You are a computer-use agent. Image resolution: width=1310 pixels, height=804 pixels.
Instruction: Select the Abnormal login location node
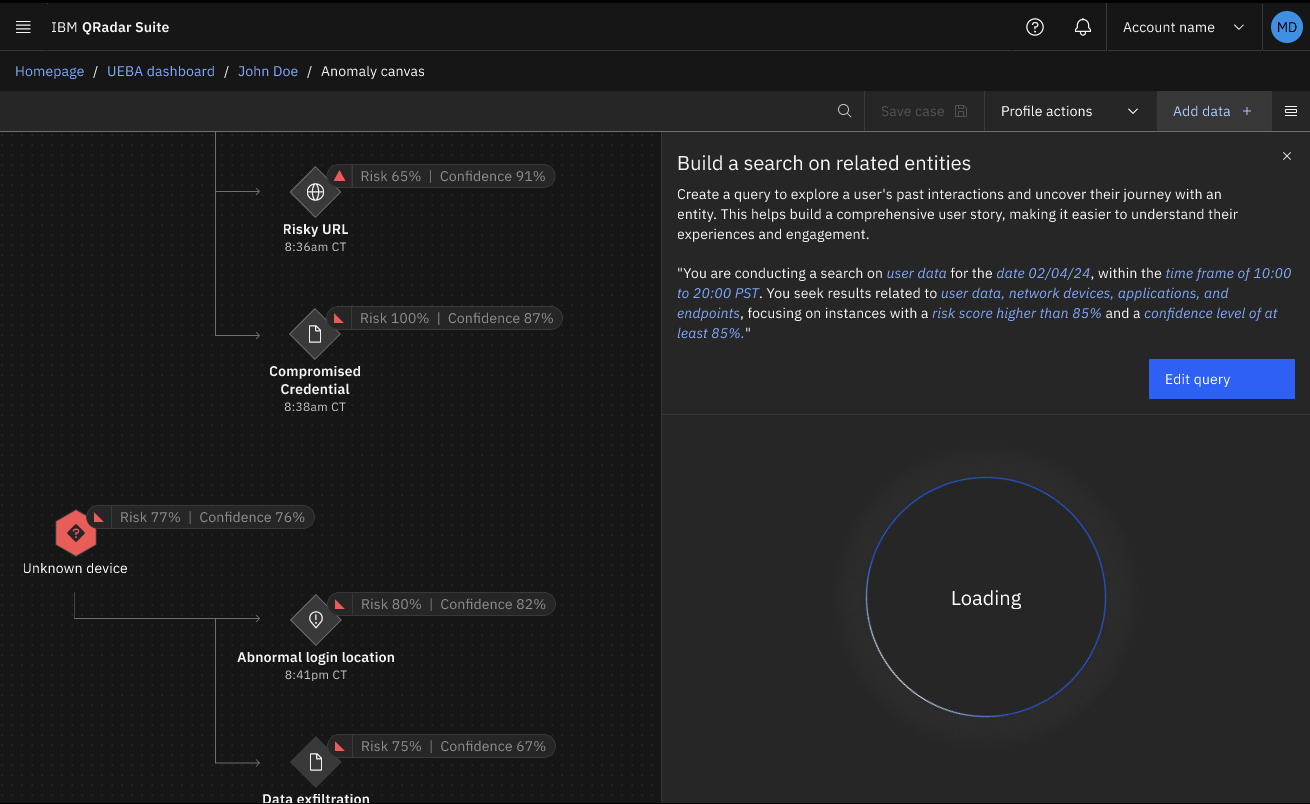pyautogui.click(x=315, y=620)
